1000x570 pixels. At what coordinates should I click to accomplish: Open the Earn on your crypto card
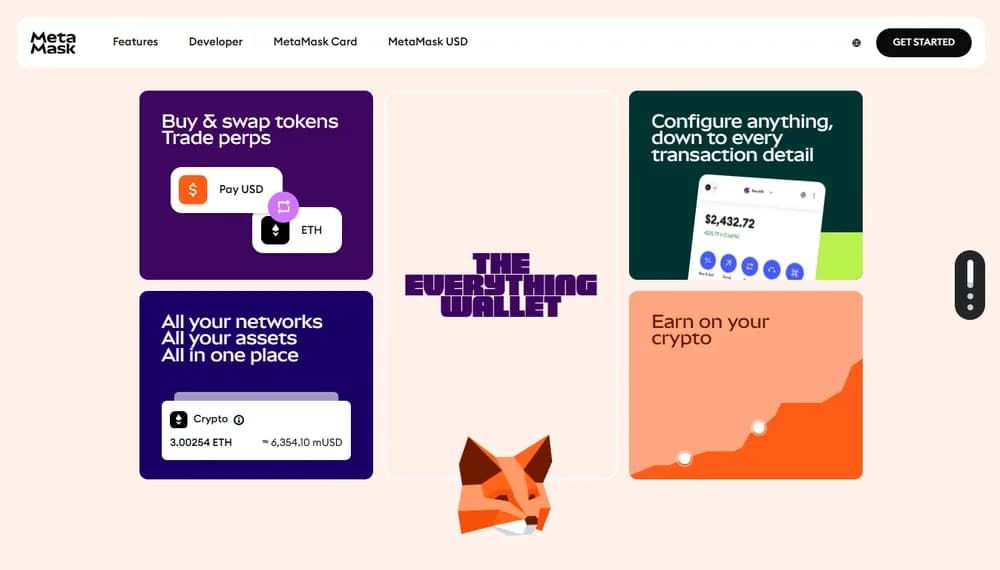746,385
